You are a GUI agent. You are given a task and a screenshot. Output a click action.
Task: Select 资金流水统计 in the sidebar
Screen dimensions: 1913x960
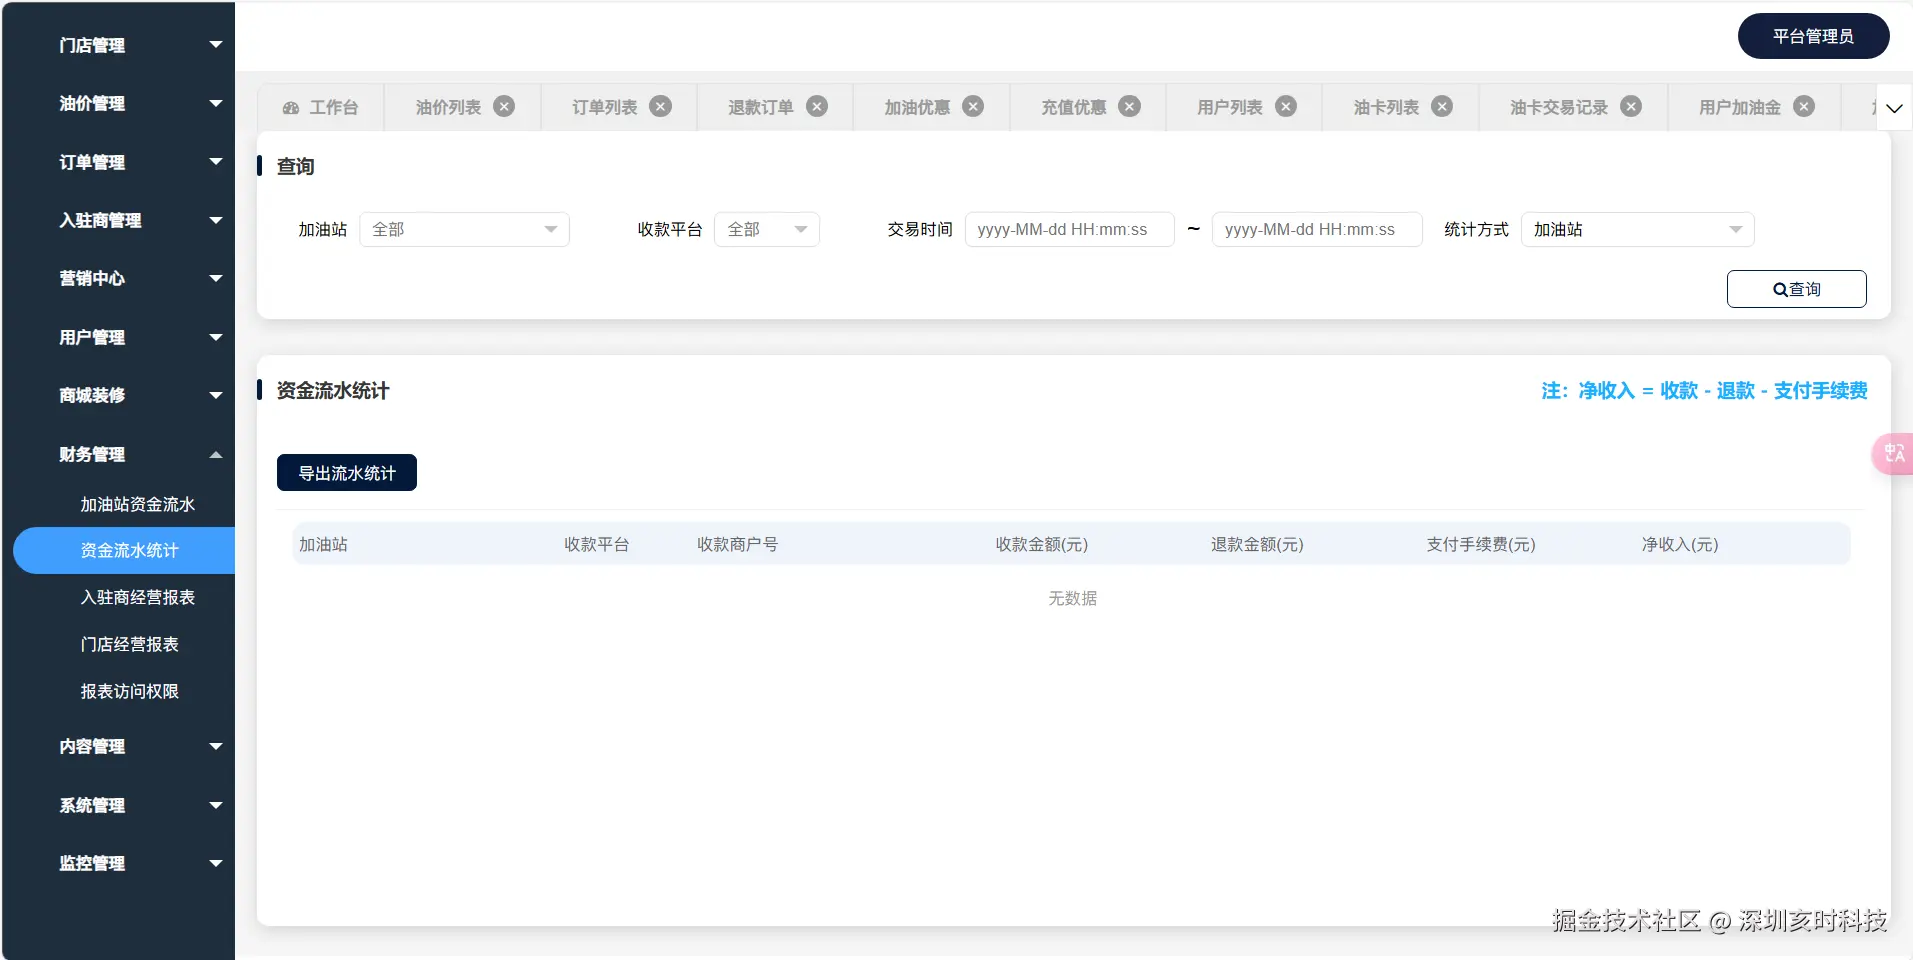(124, 550)
